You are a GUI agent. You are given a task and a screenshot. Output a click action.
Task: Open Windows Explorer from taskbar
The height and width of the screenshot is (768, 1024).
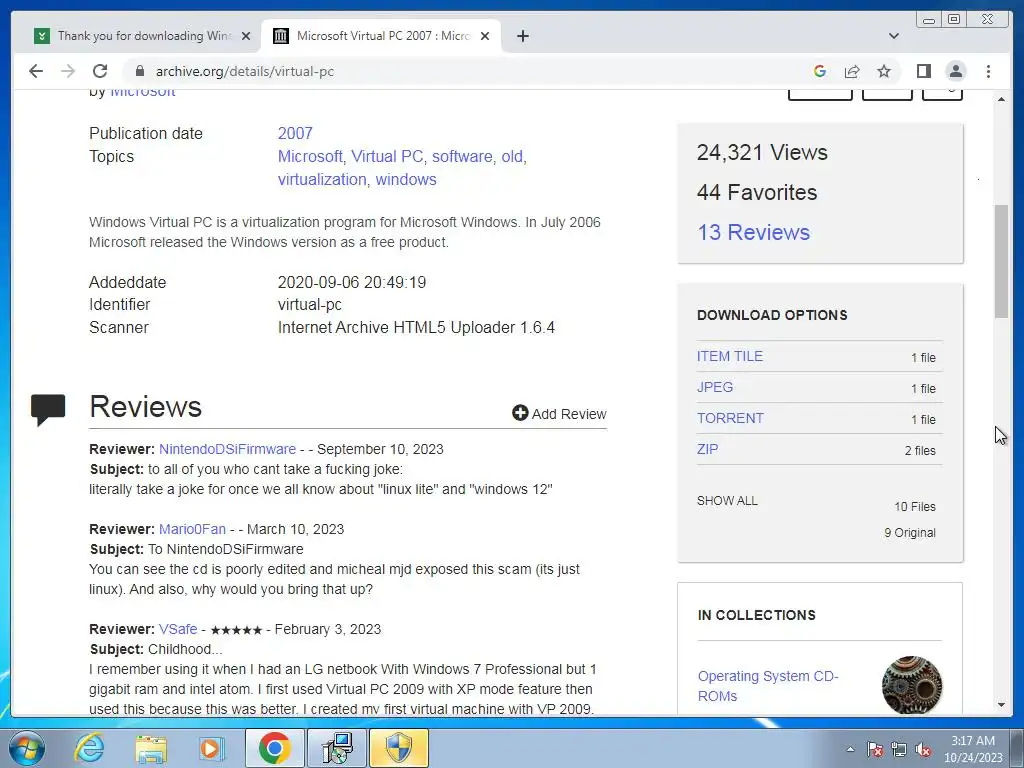click(151, 748)
